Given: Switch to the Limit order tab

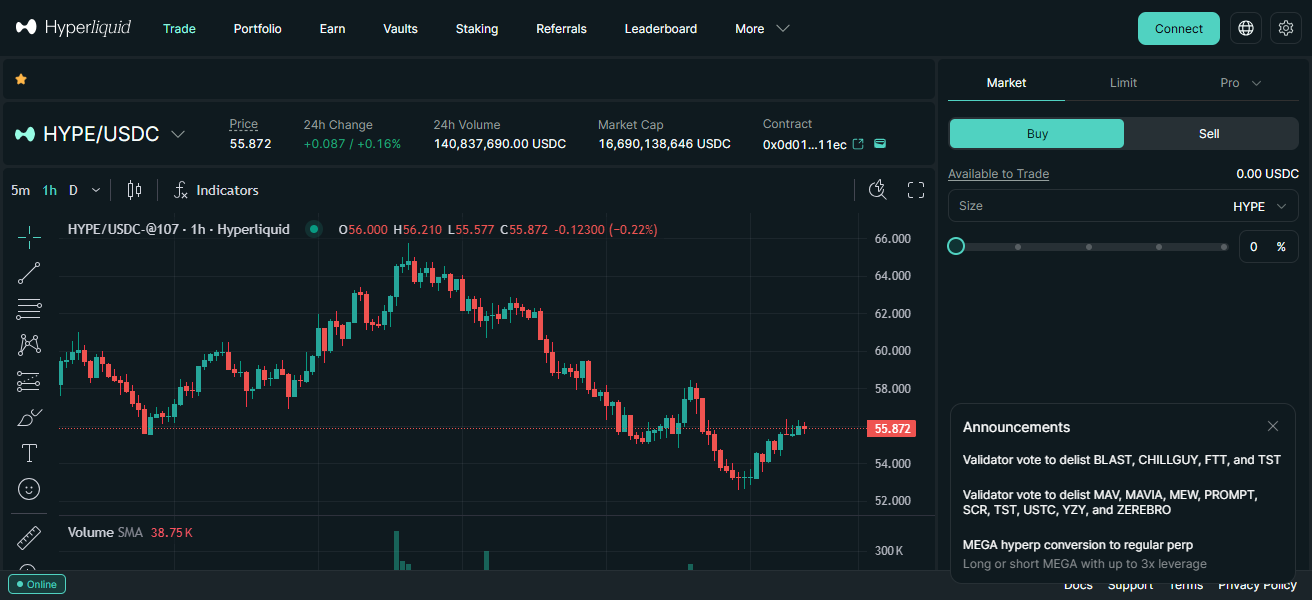Looking at the screenshot, I should click(1123, 83).
